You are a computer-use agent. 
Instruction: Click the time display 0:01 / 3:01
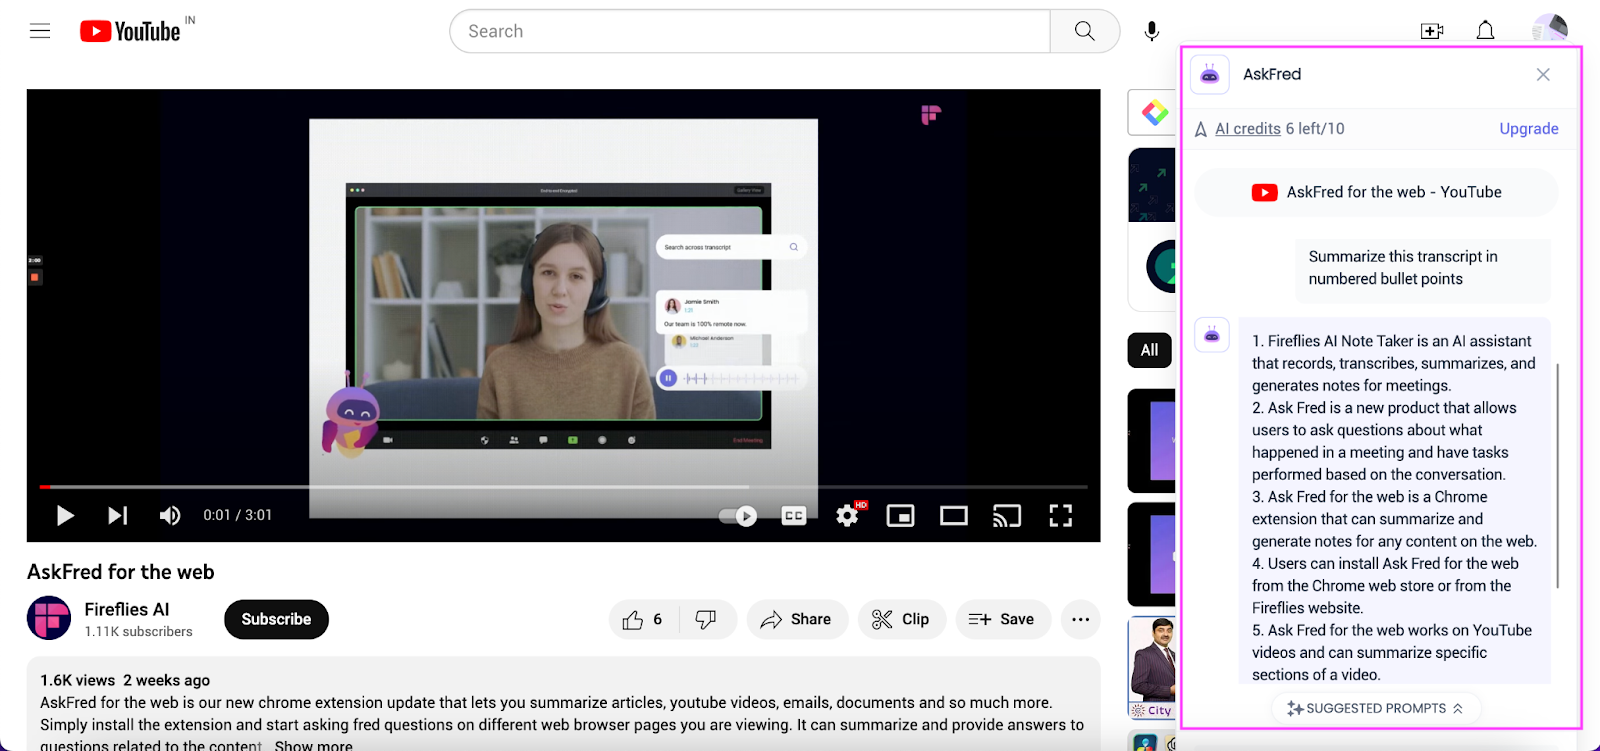[238, 515]
